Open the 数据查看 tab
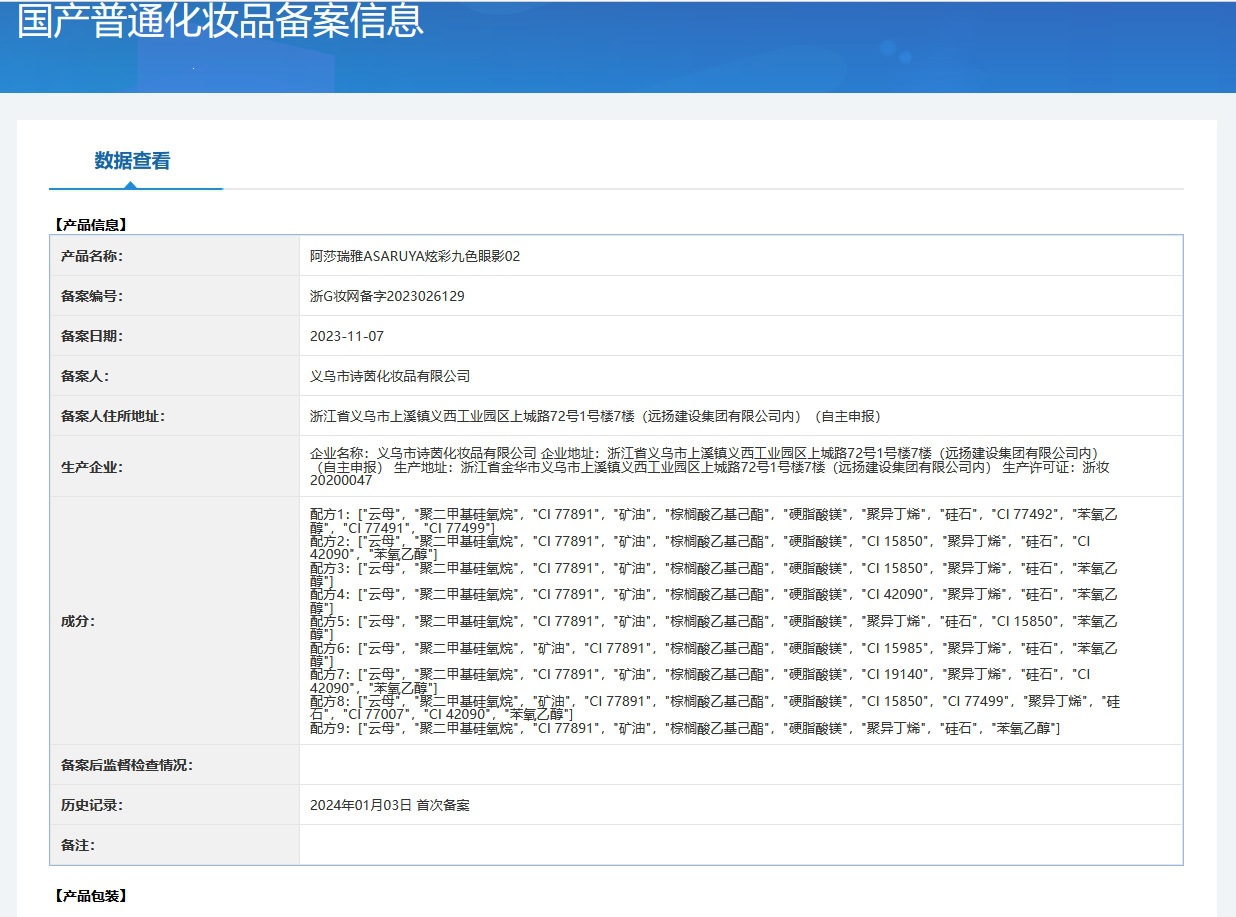This screenshot has height=917, width=1236. click(132, 160)
